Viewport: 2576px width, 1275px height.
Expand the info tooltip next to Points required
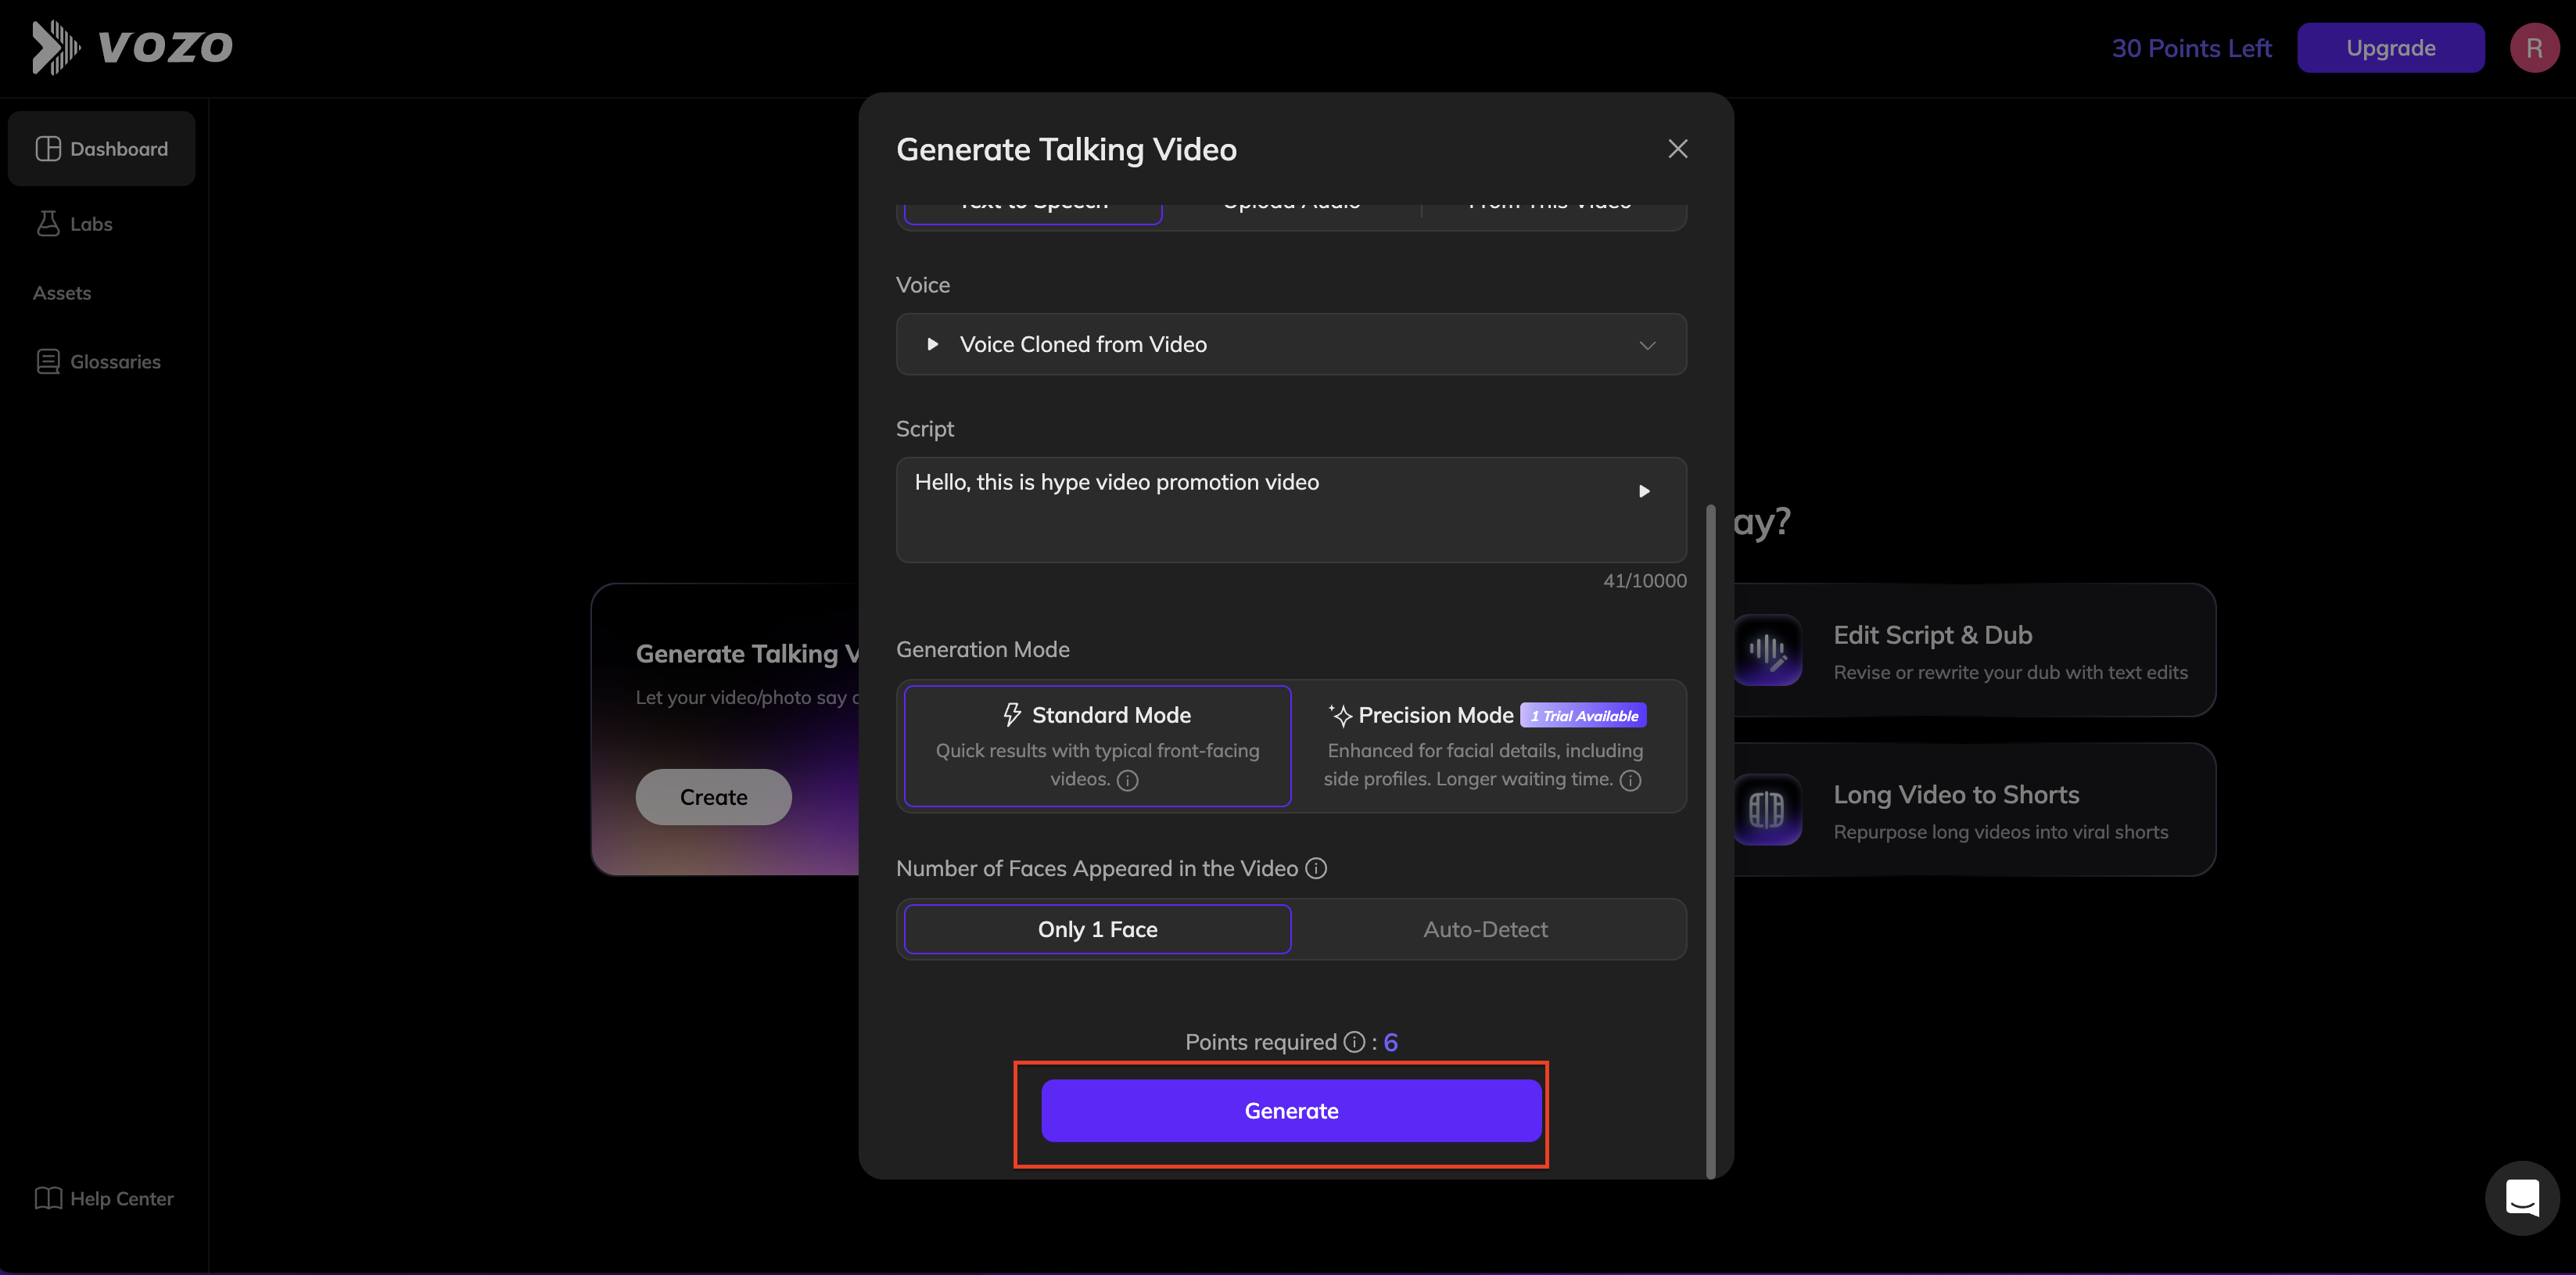(x=1354, y=1041)
